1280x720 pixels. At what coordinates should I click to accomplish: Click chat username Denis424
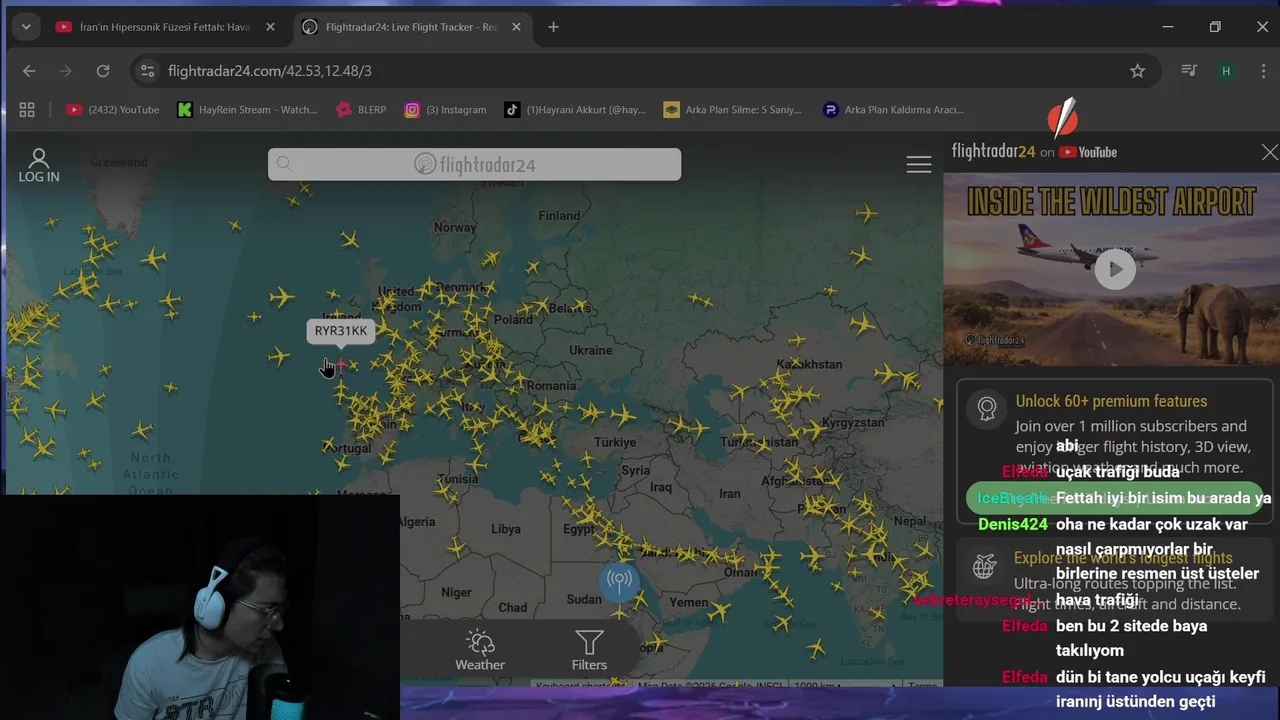click(x=1012, y=524)
